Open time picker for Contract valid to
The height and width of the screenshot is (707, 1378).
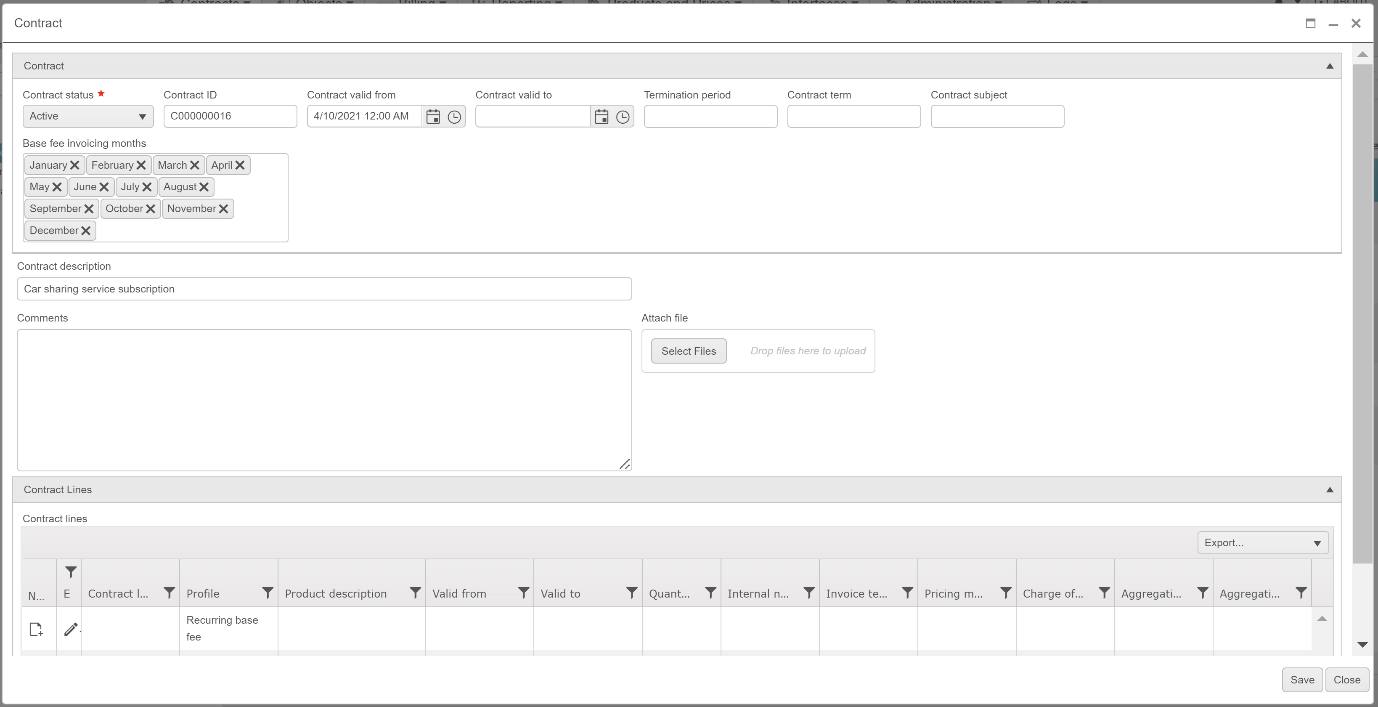pos(623,117)
